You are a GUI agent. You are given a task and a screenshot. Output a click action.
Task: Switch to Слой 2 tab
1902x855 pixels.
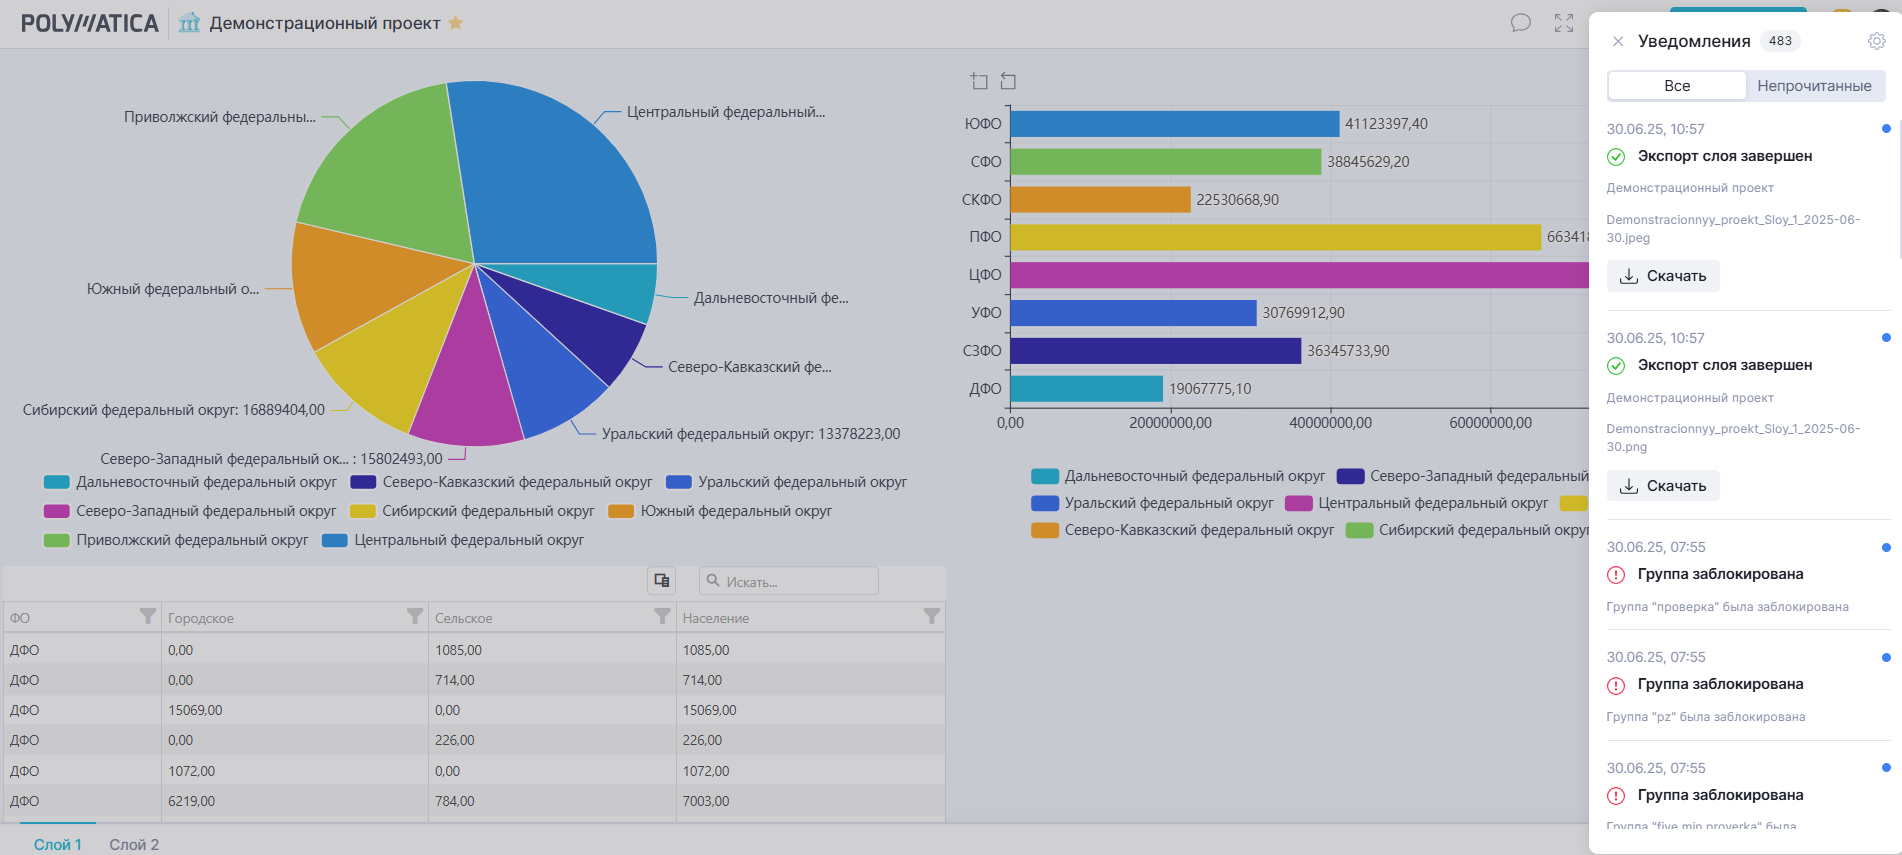click(134, 844)
